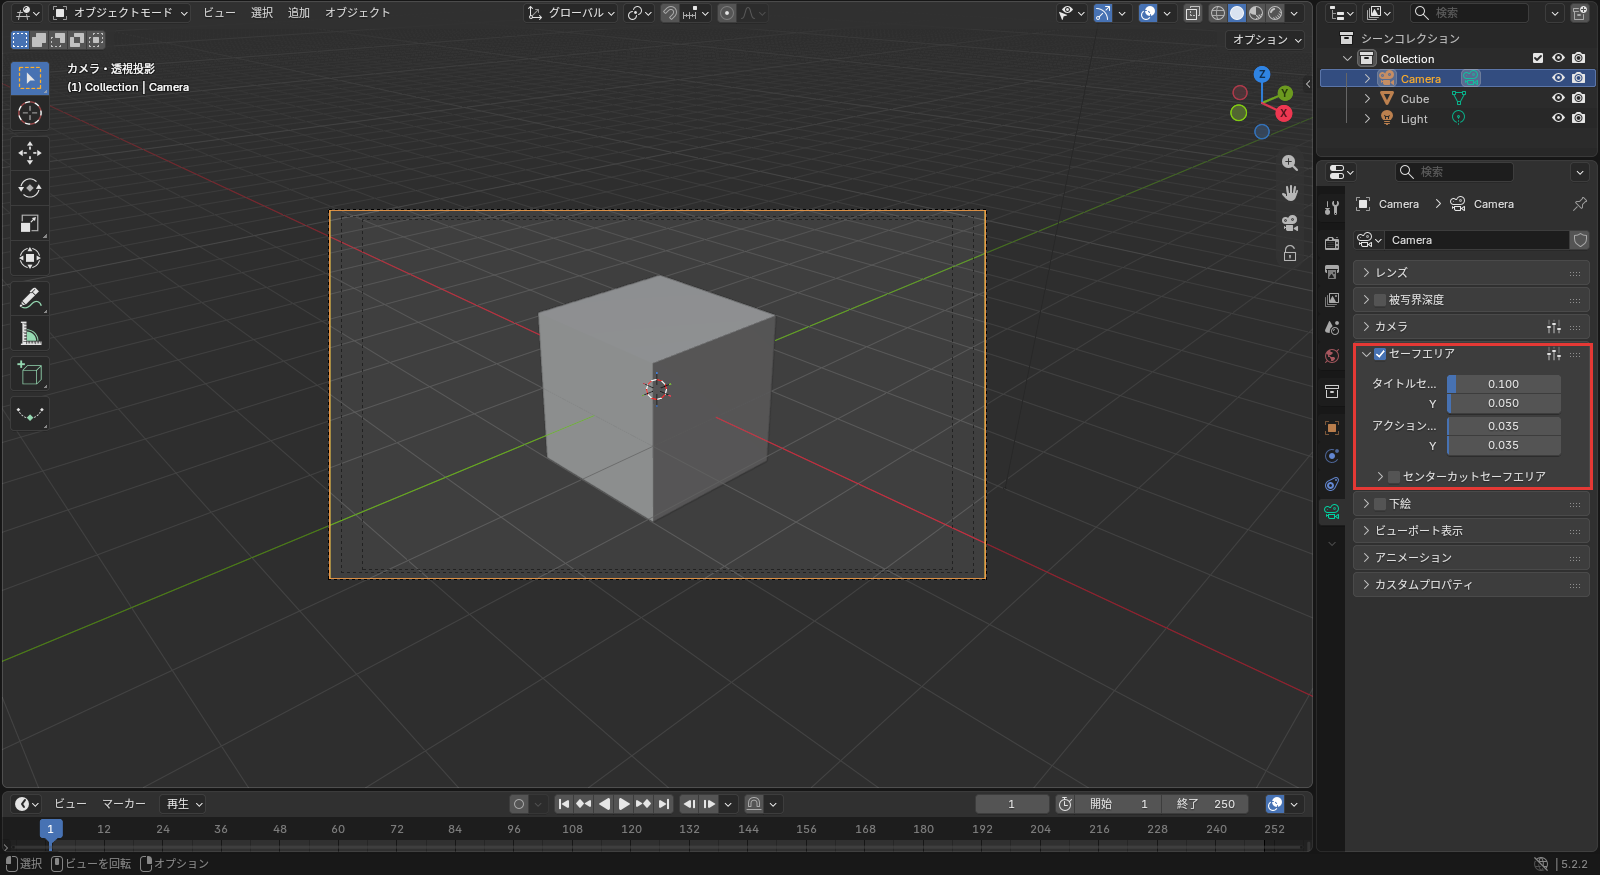Enable the 下絵 checkbox
1600x875 pixels.
tap(1380, 504)
